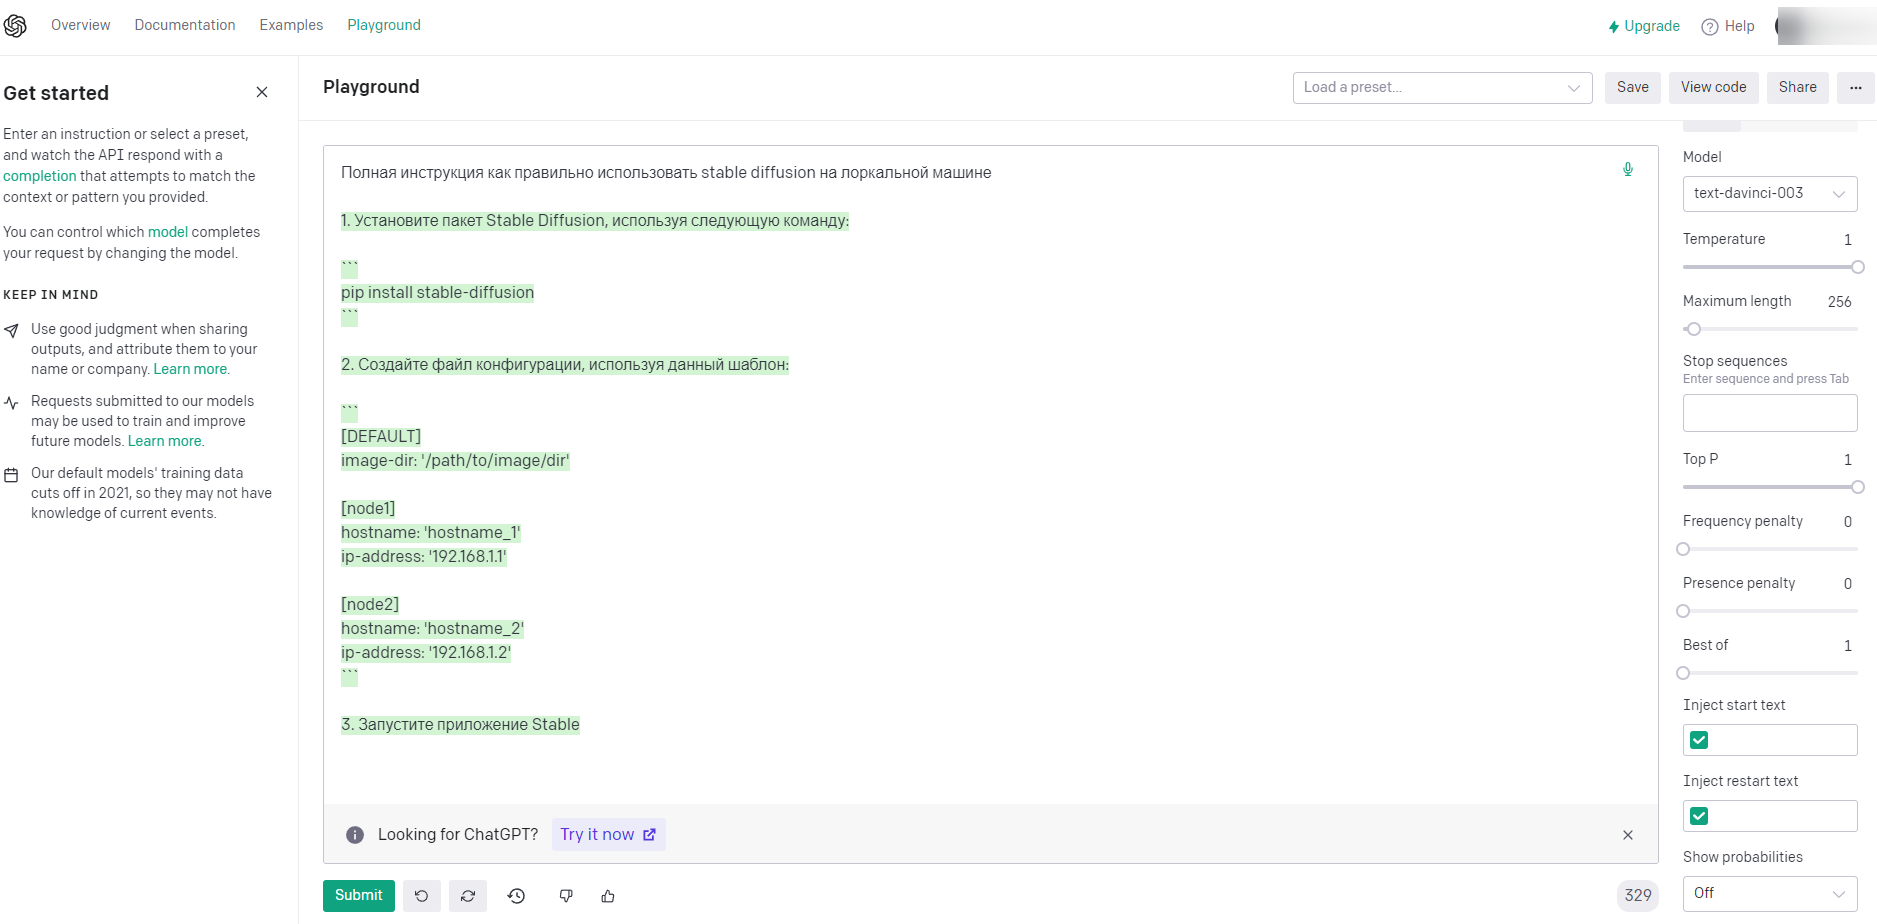Open the more options ellipsis button
Screen dimensions: 1877x924
click(1856, 88)
